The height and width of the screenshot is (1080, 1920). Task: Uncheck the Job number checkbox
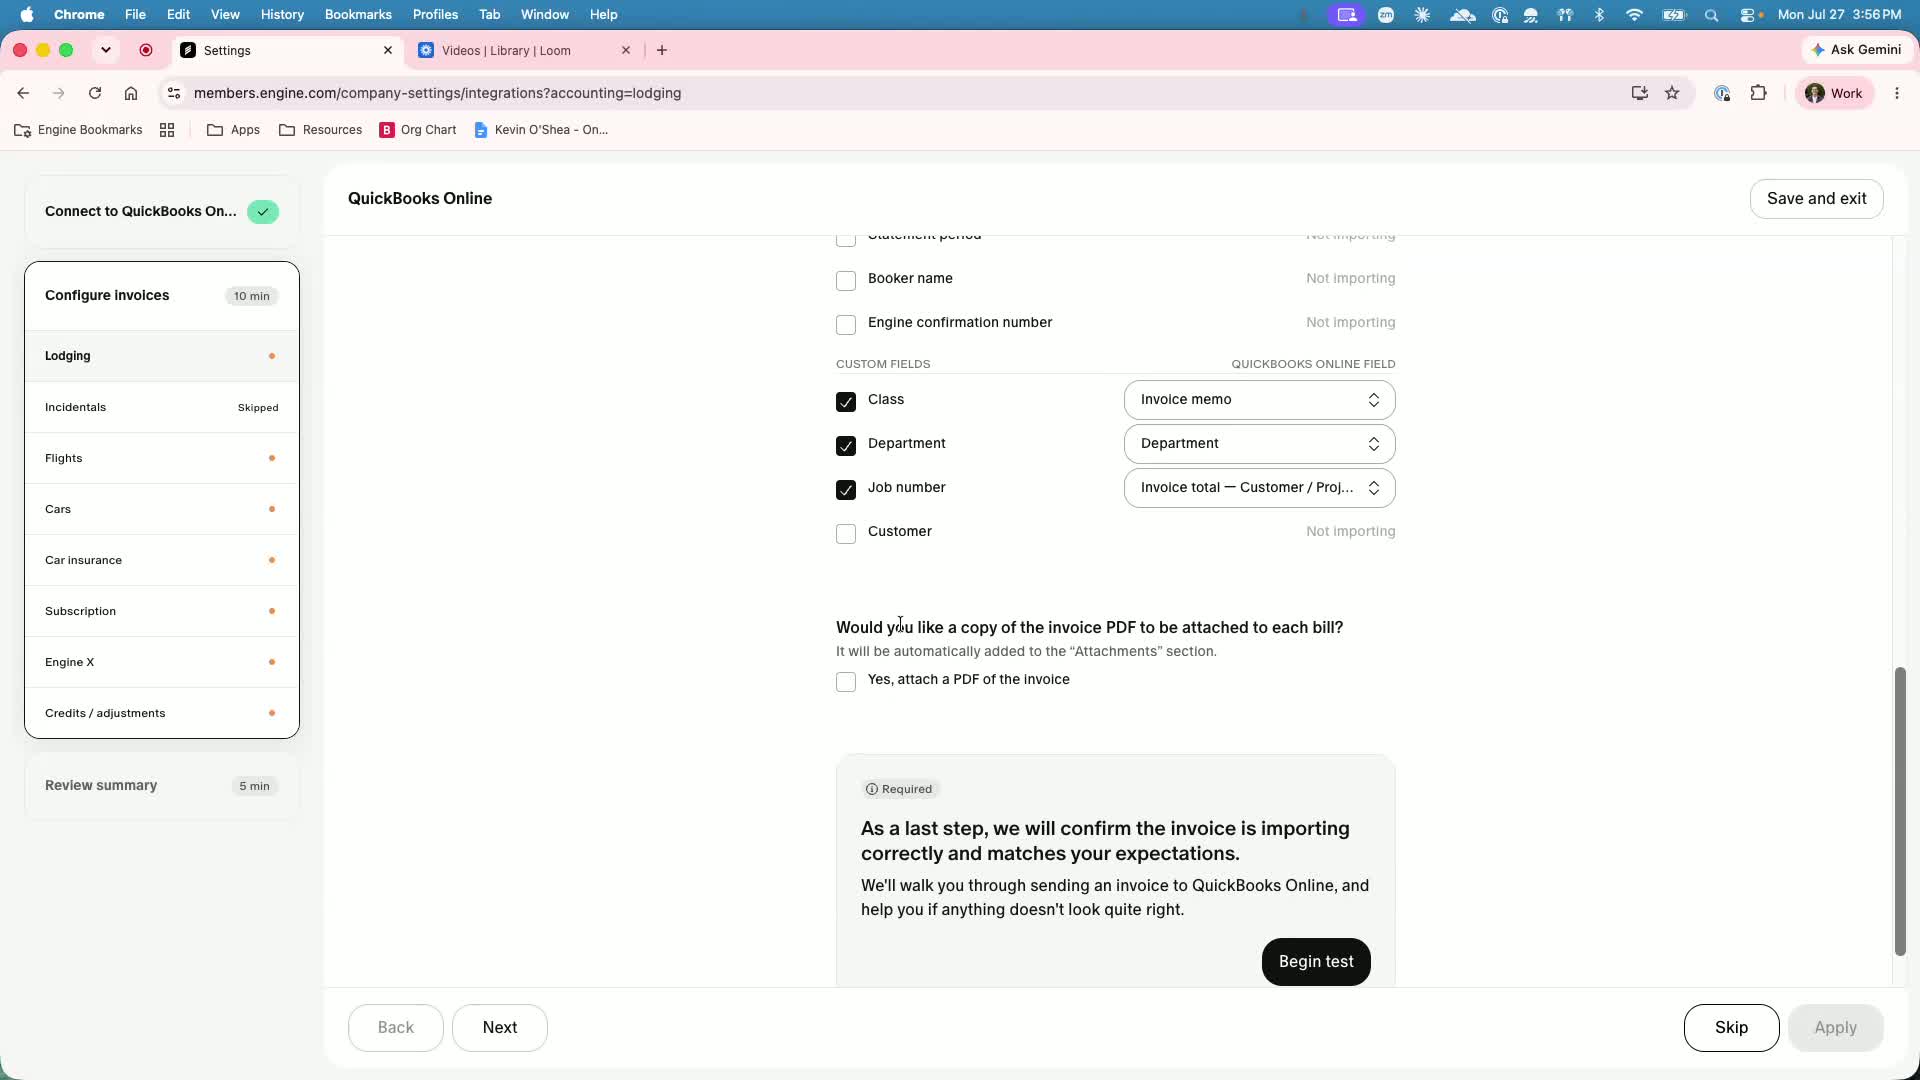(846, 490)
